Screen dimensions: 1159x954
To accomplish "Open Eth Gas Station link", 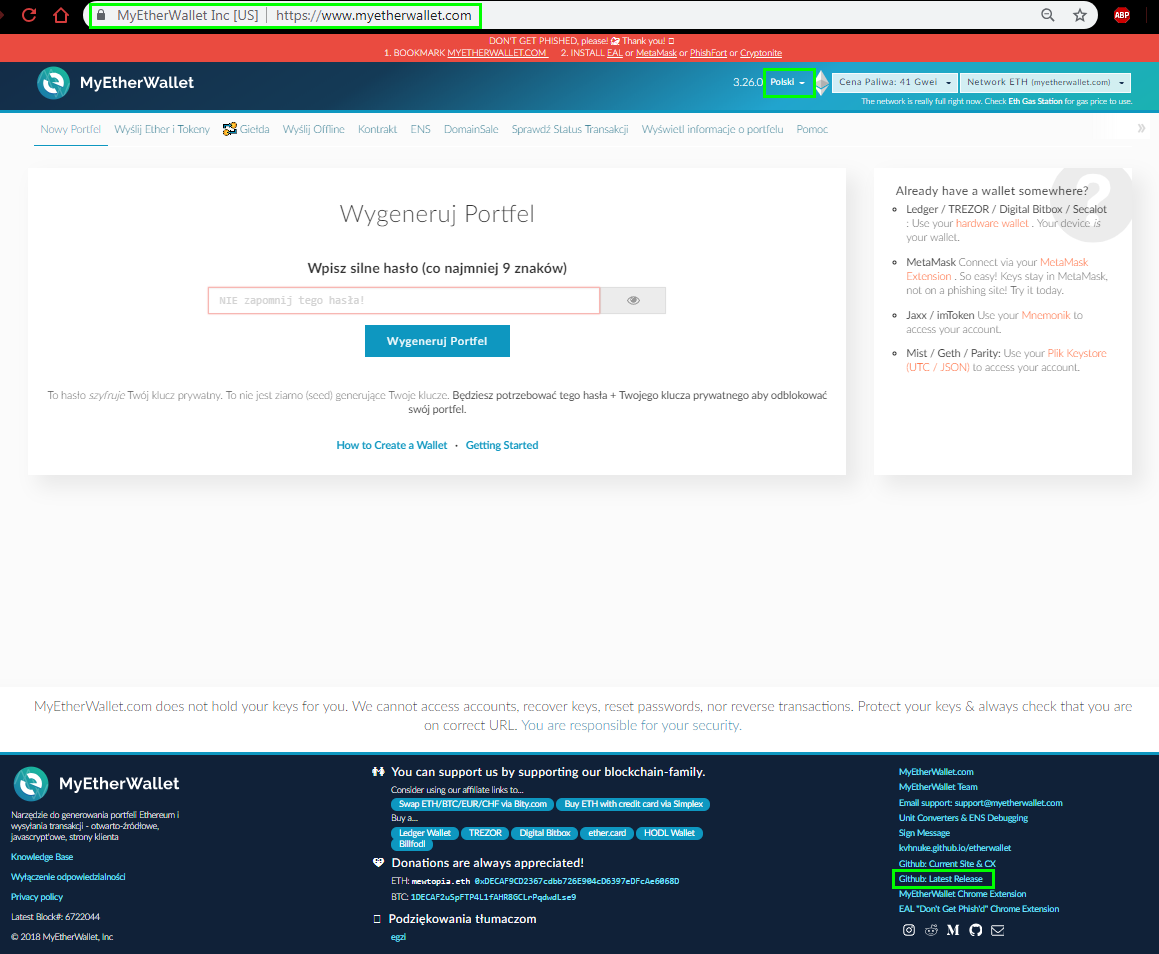I will click(1035, 101).
